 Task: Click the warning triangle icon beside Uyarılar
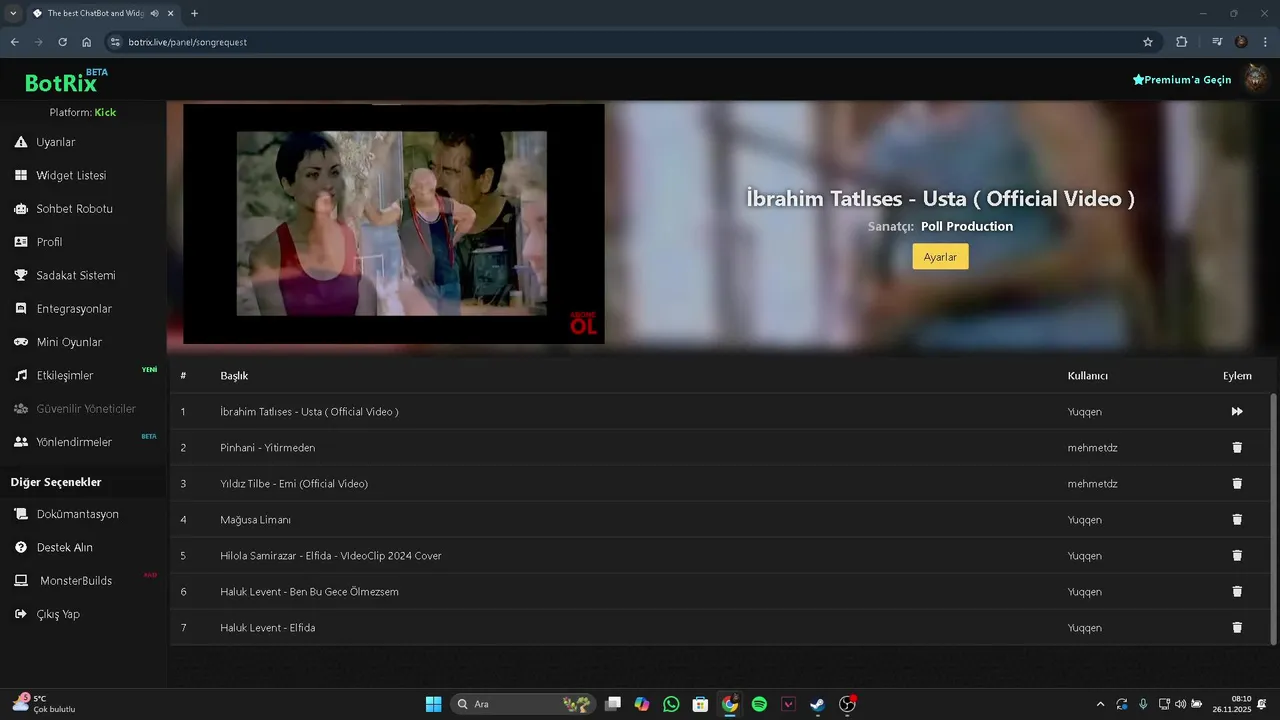tap(20, 142)
